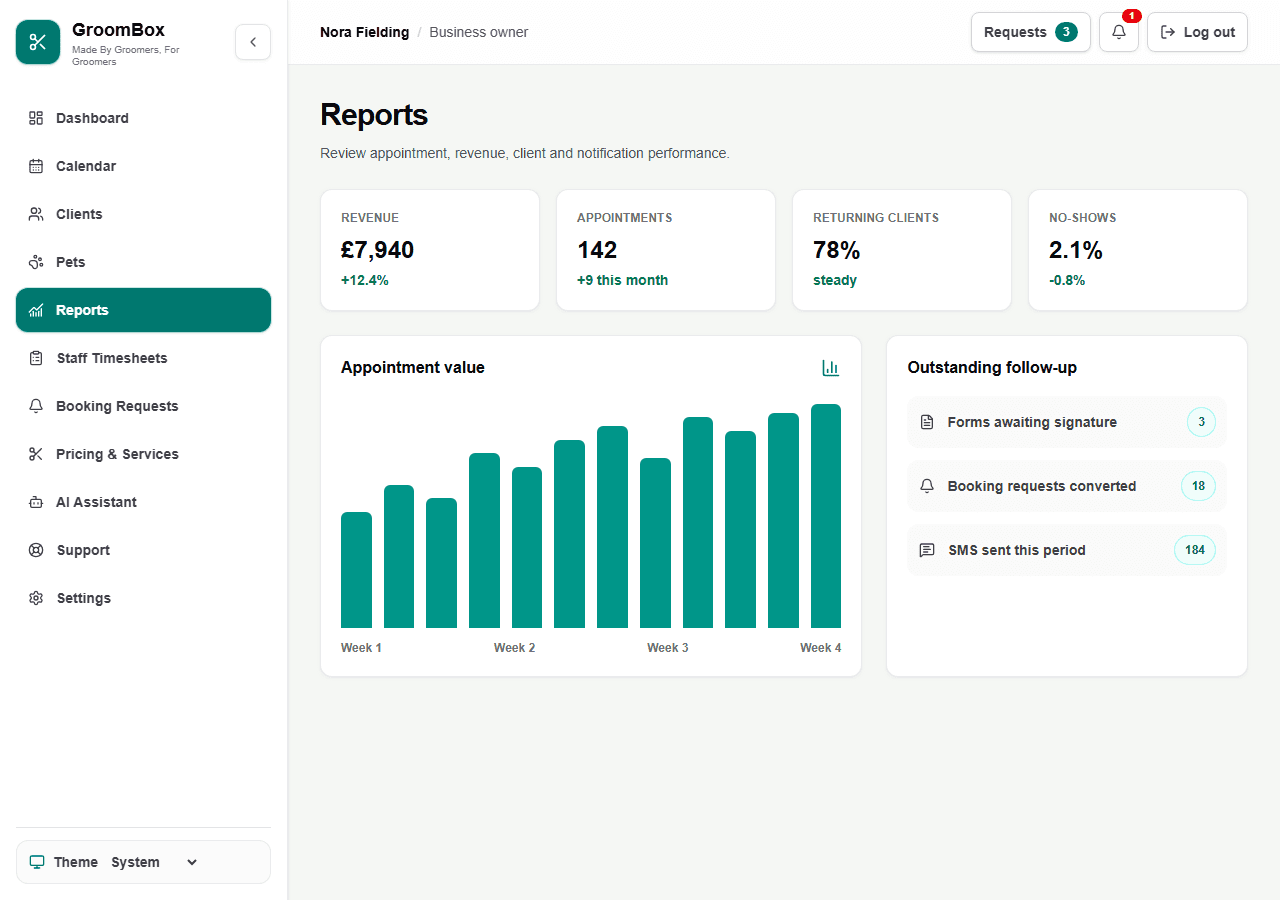Click the Week 3 axis label
This screenshot has width=1280, height=900.
[x=667, y=648]
